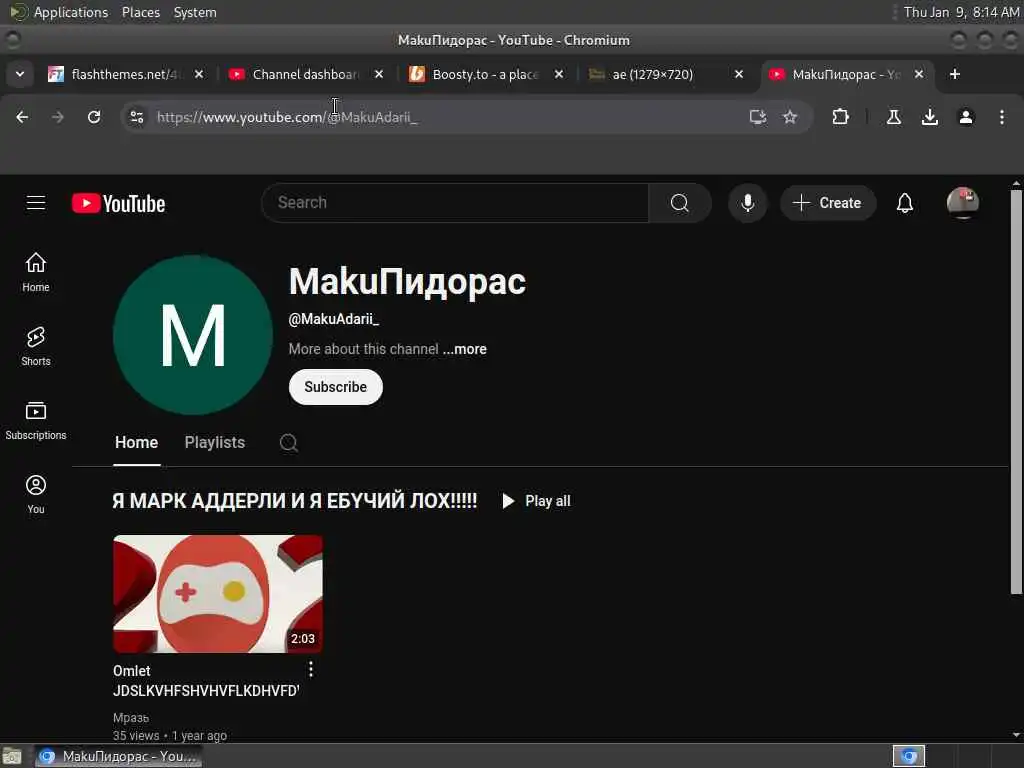Click the show desktop taskbar icon
Screen dimensions: 1024x768
(x=12, y=756)
